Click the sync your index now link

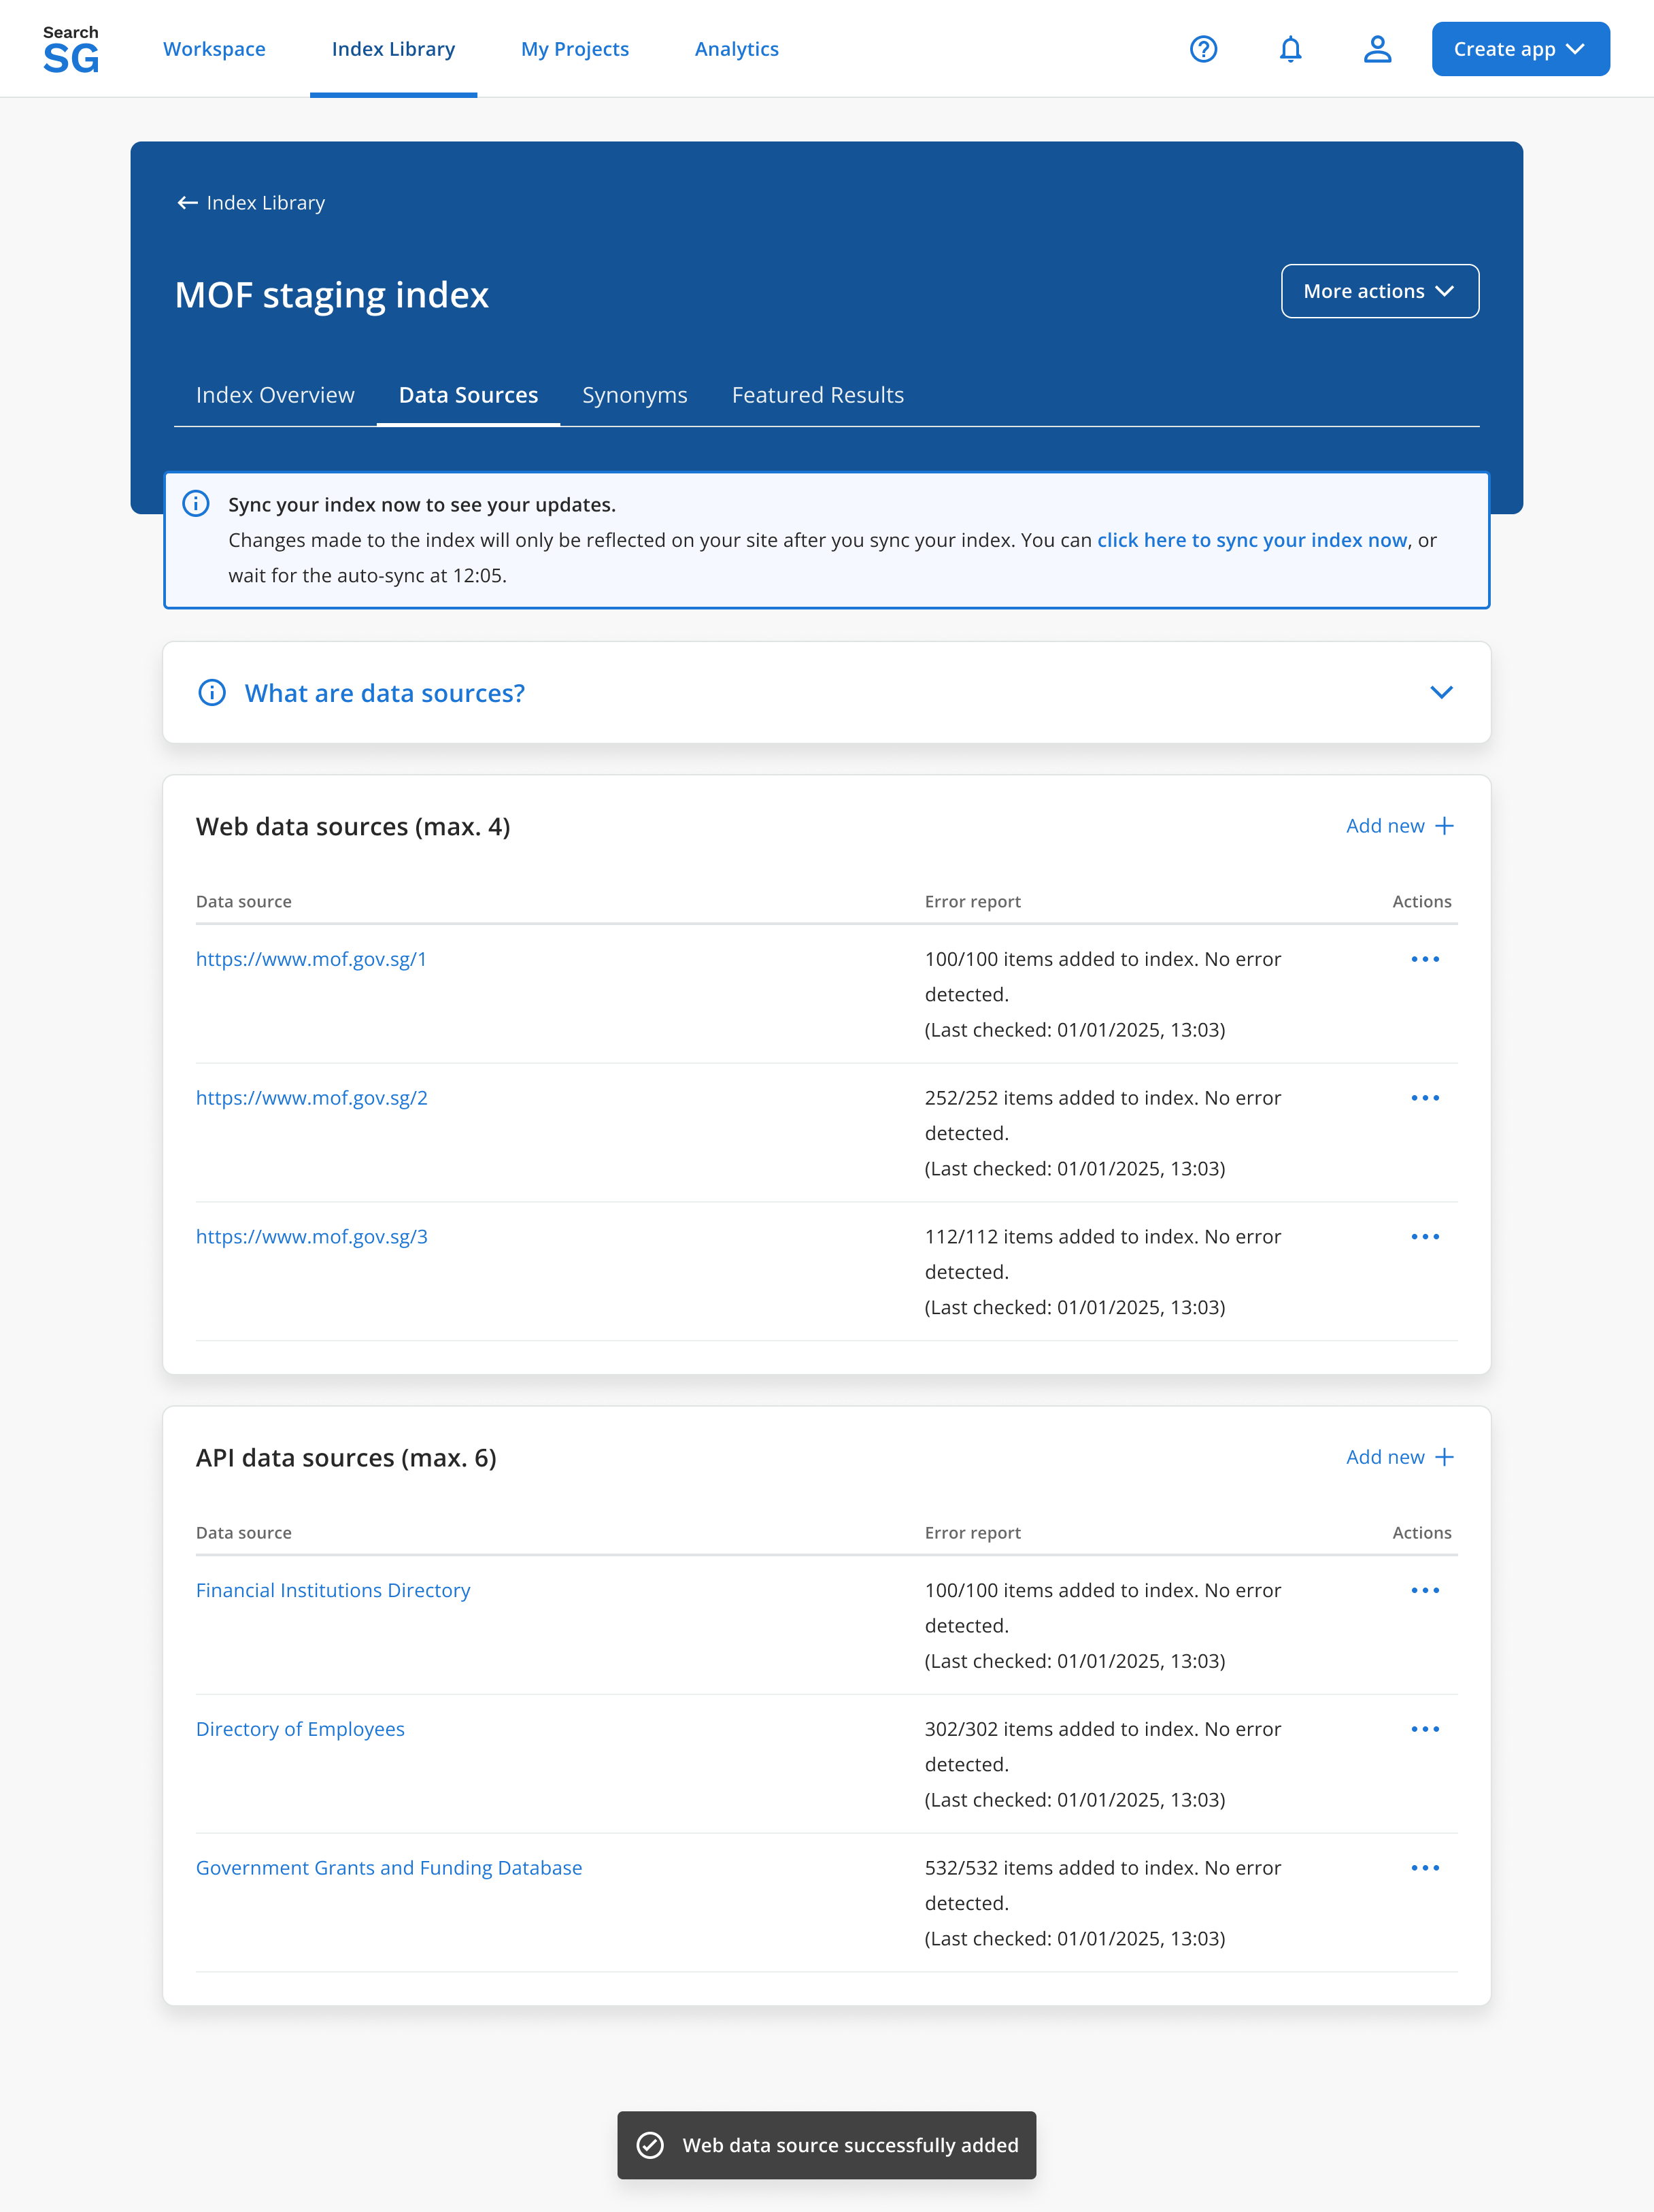1251,540
